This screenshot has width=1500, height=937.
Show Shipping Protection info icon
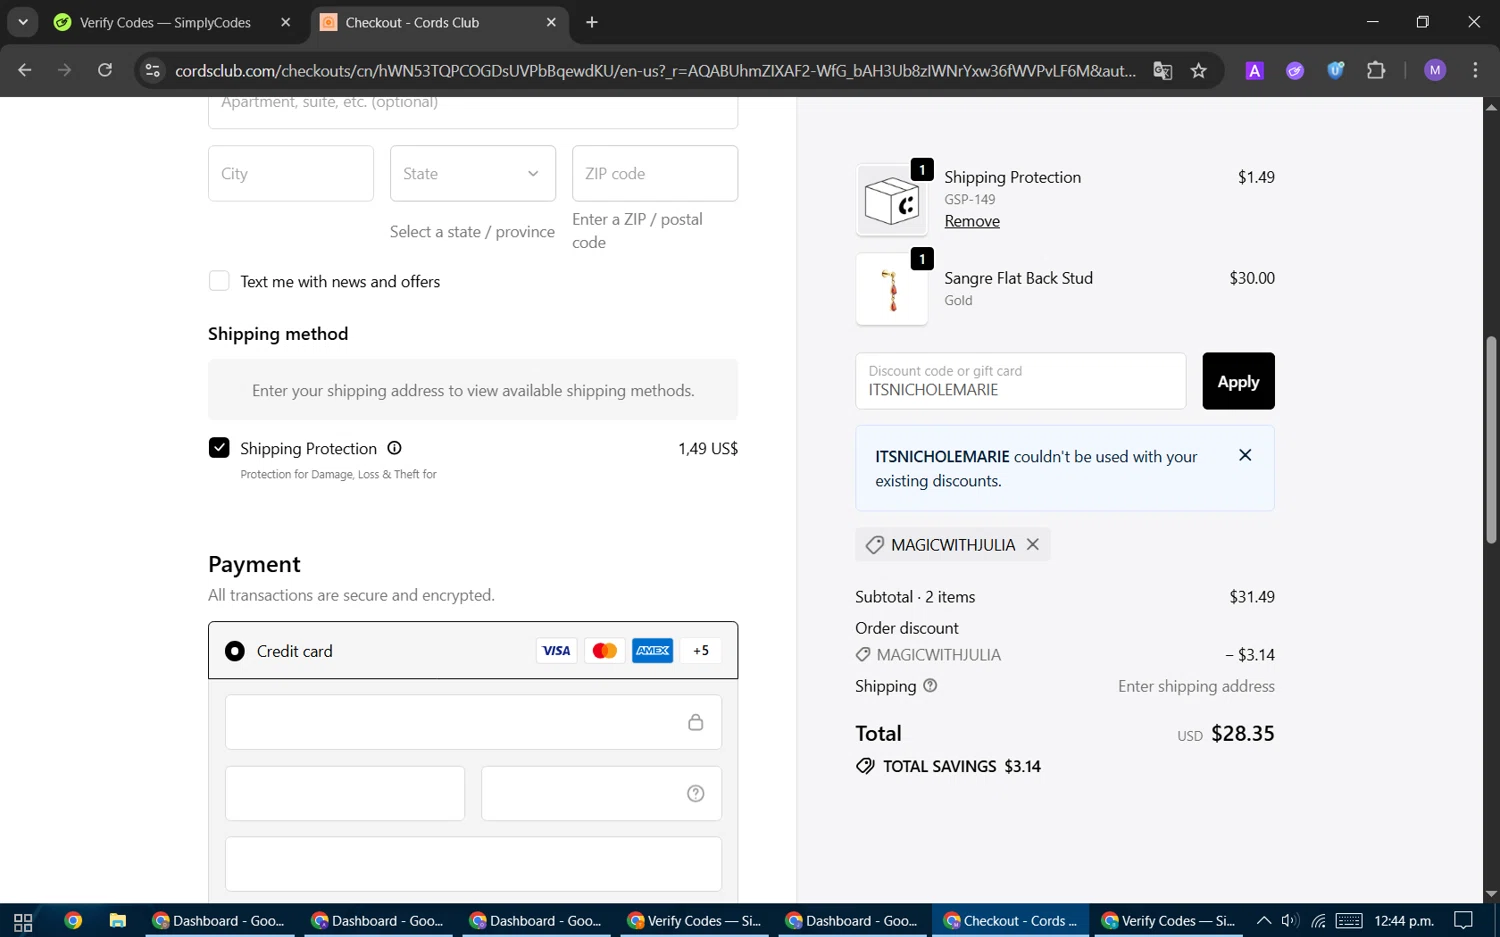point(394,448)
